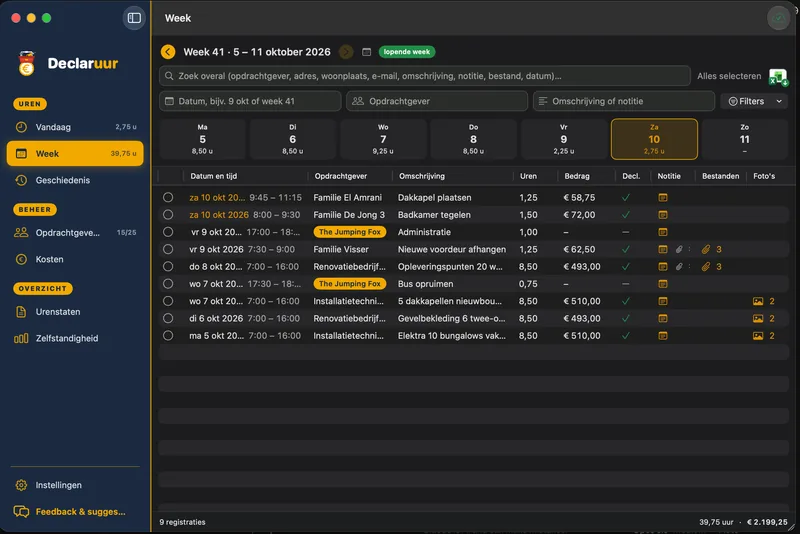Open note icon for 5 dakkapellen row
The width and height of the screenshot is (800, 534).
(x=663, y=301)
